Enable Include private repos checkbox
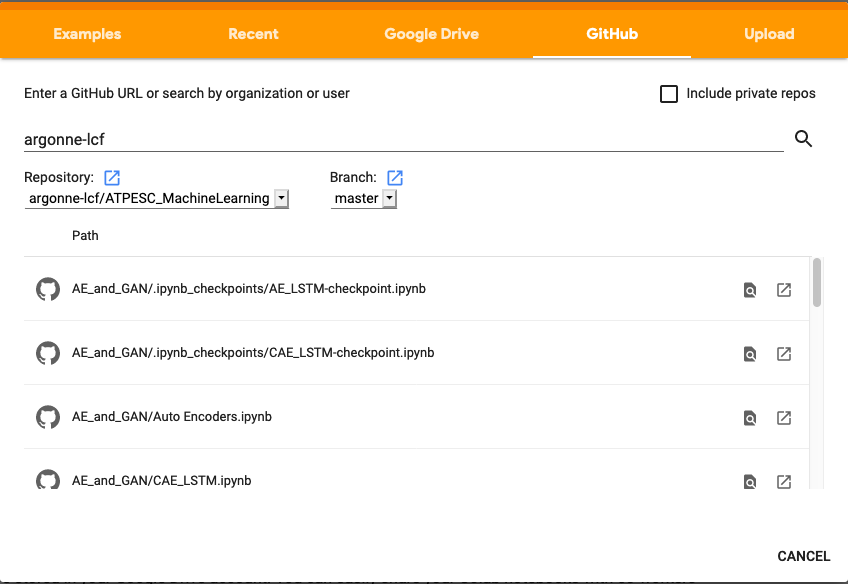Viewport: 848px width, 584px height. [x=669, y=94]
